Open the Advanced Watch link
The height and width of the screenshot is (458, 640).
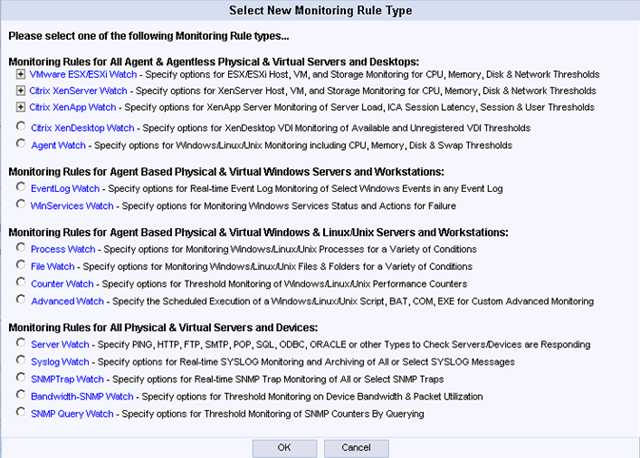67,301
